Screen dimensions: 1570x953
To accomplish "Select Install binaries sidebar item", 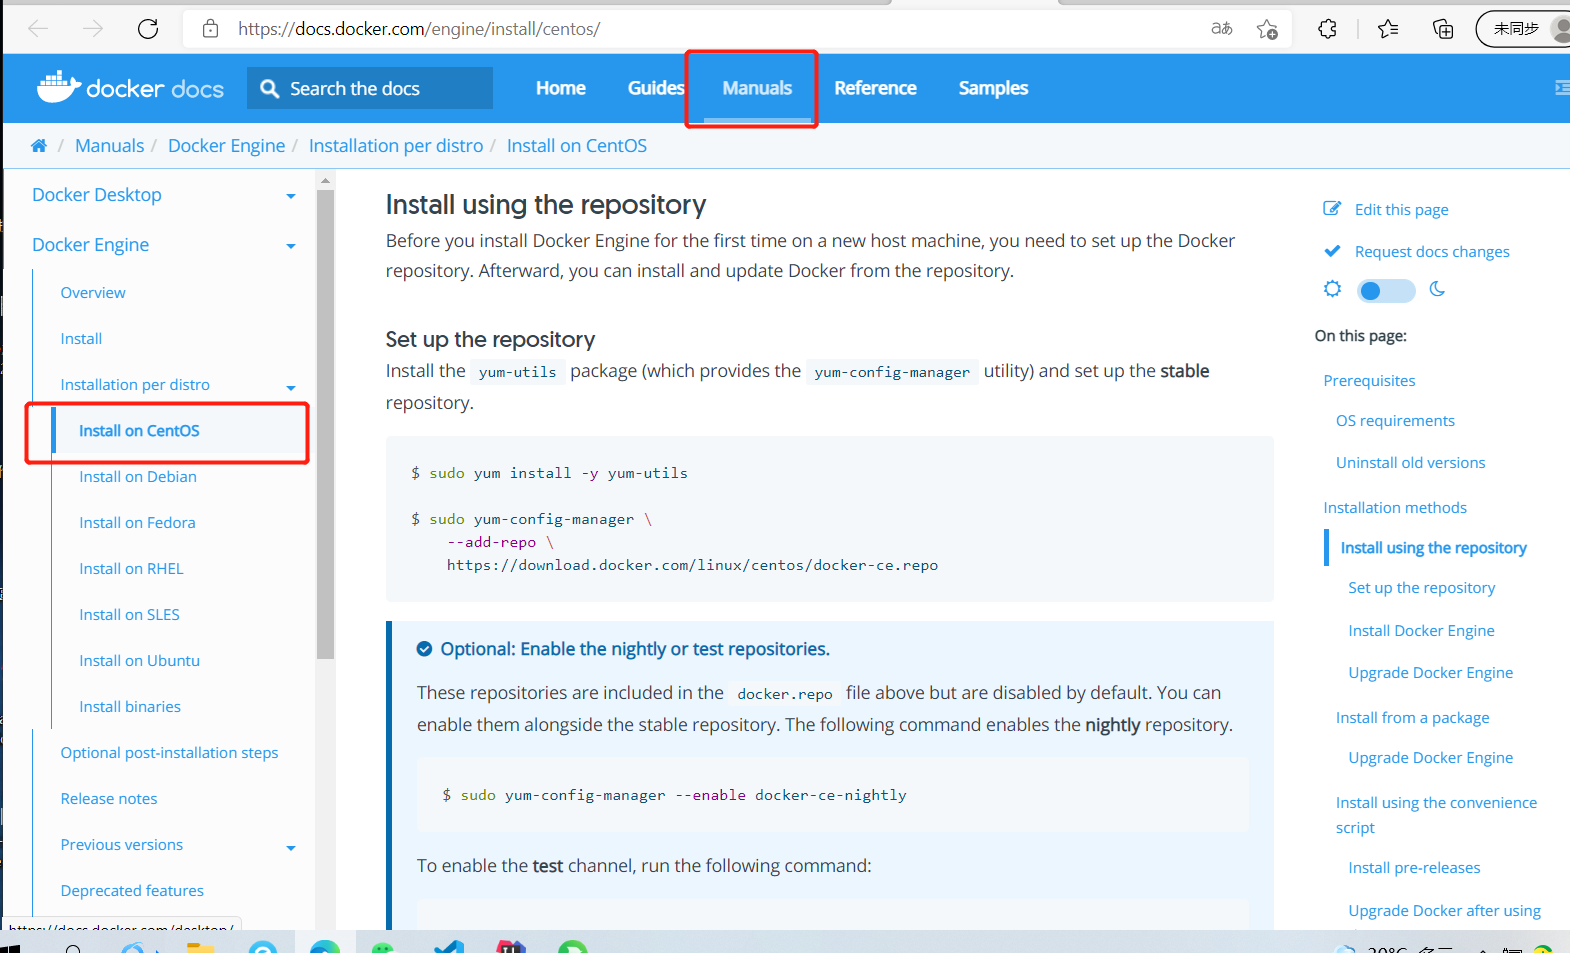I will pos(130,707).
